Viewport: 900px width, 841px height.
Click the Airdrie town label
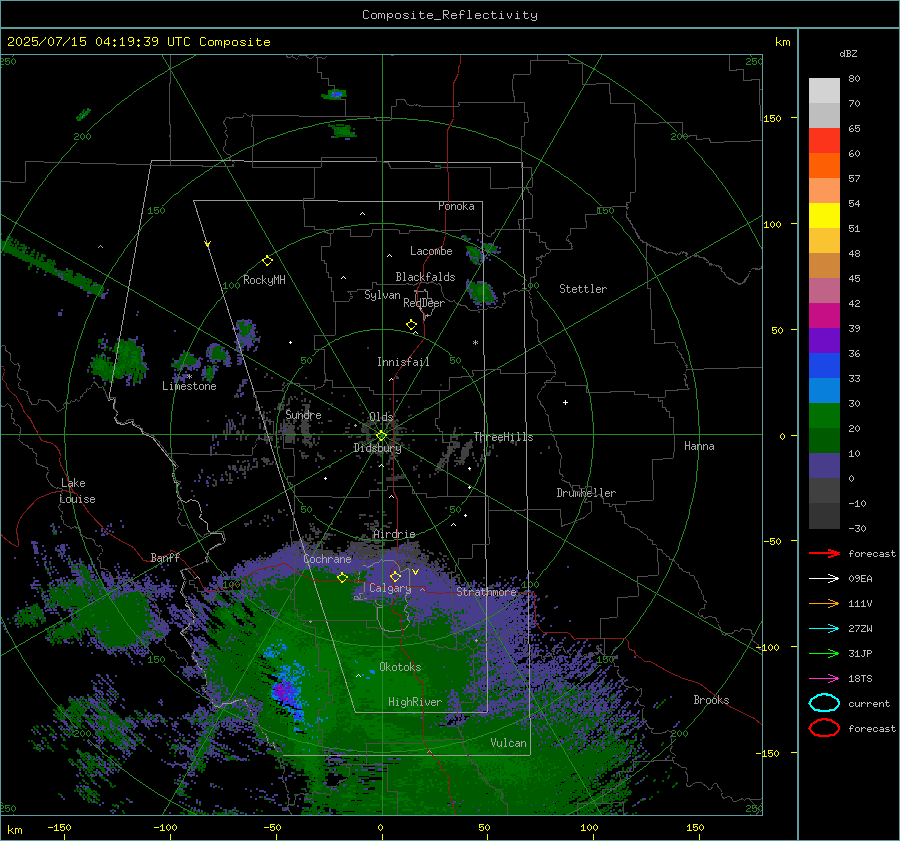tap(394, 534)
